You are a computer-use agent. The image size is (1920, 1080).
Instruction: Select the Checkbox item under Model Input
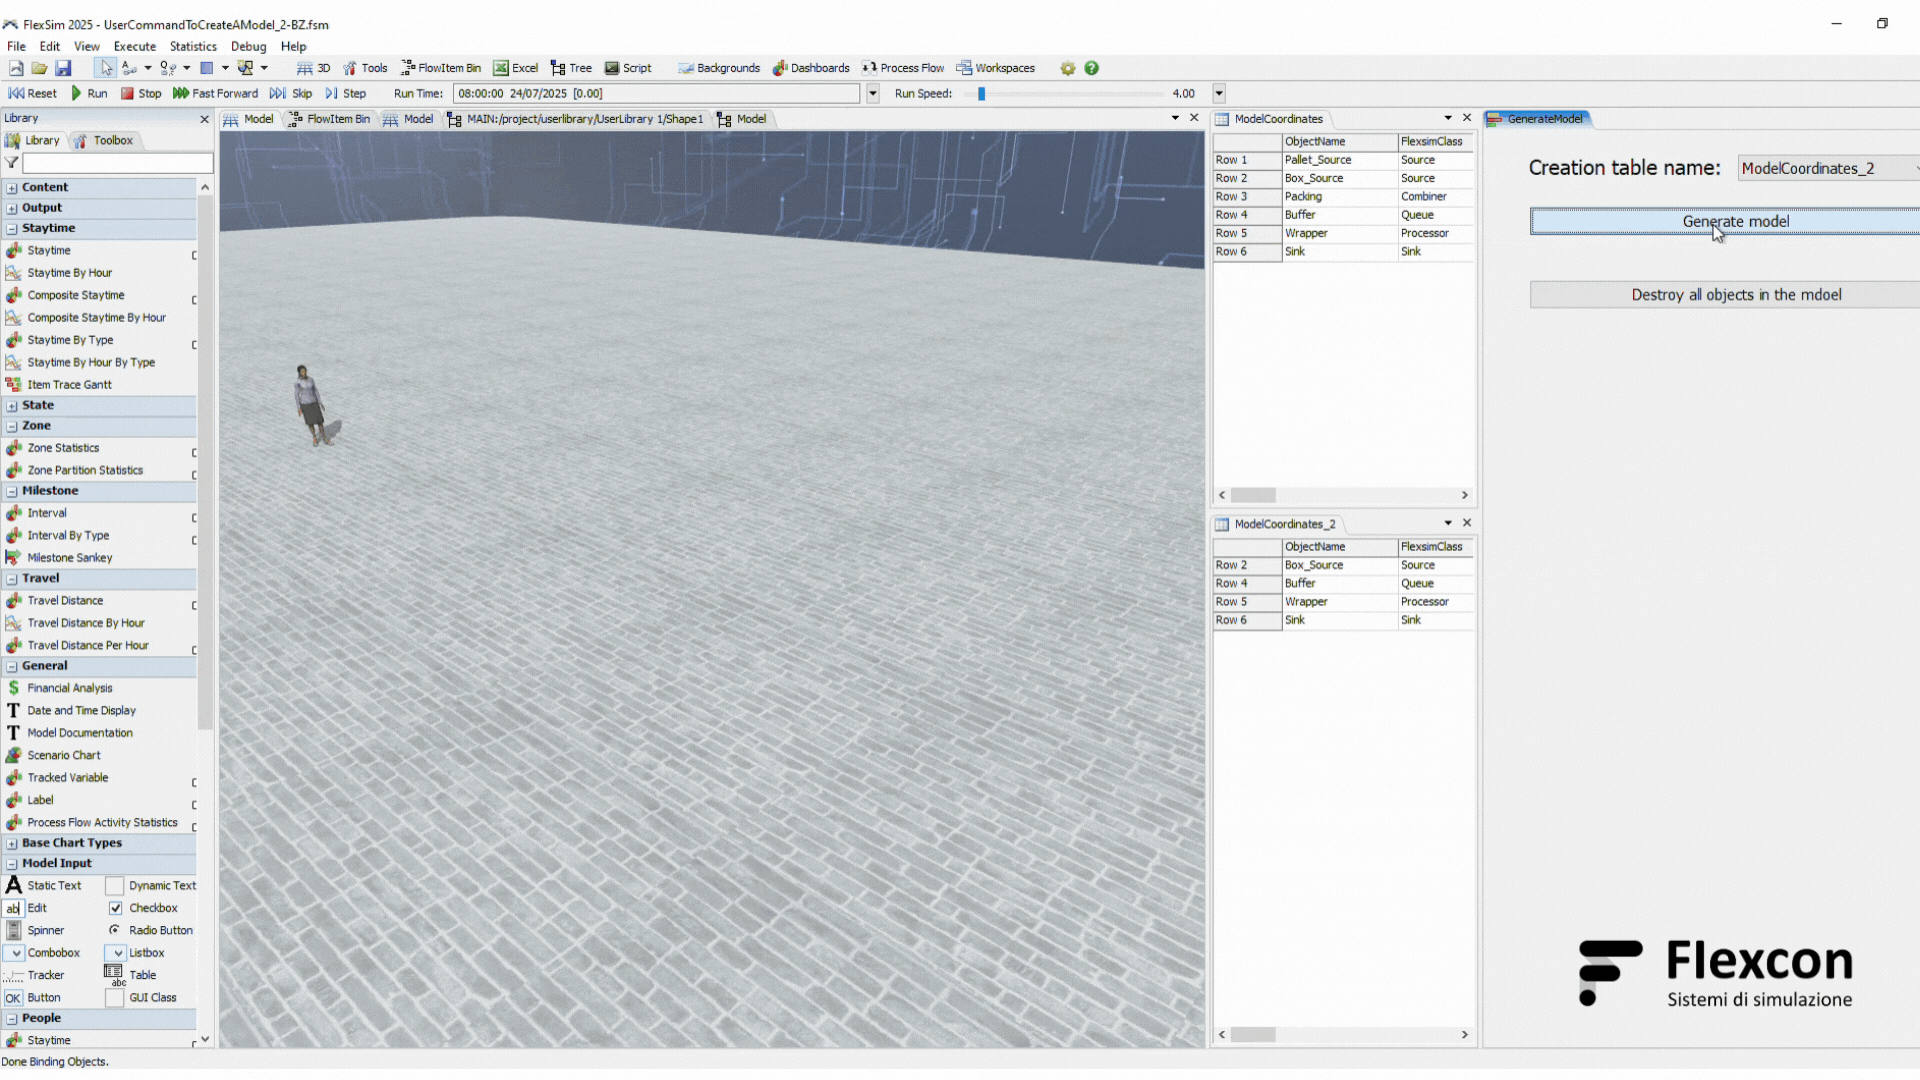point(152,908)
